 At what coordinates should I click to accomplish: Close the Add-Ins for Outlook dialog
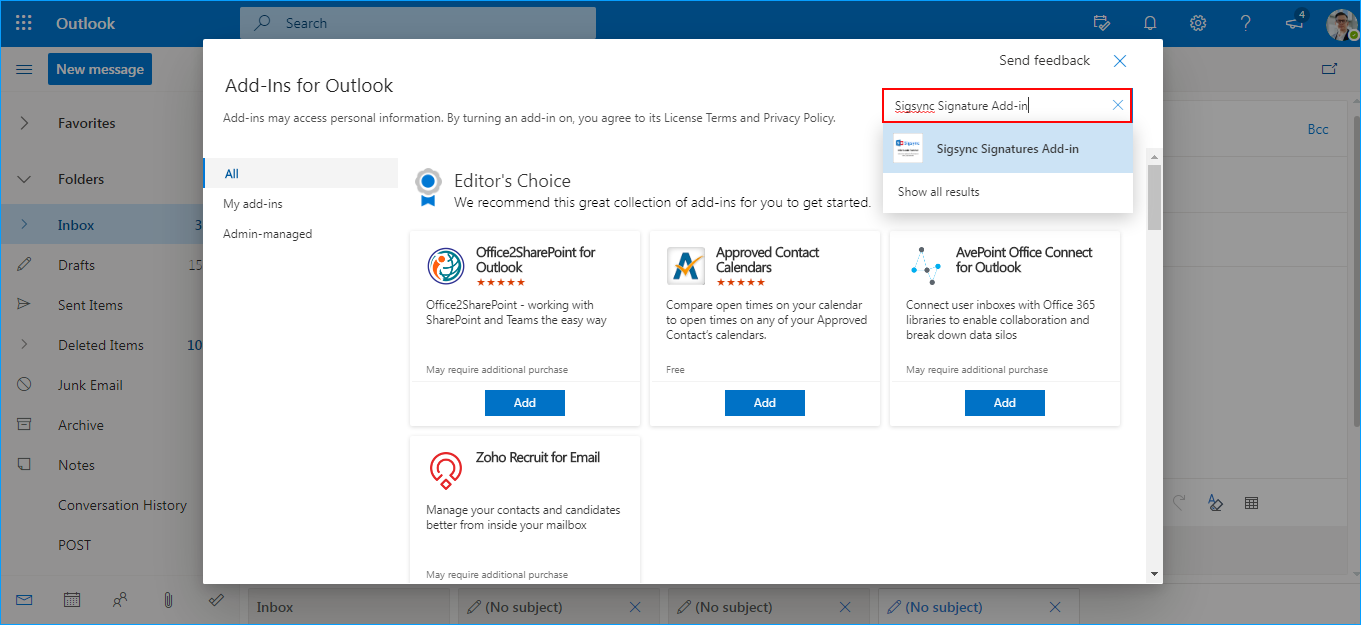click(x=1120, y=61)
